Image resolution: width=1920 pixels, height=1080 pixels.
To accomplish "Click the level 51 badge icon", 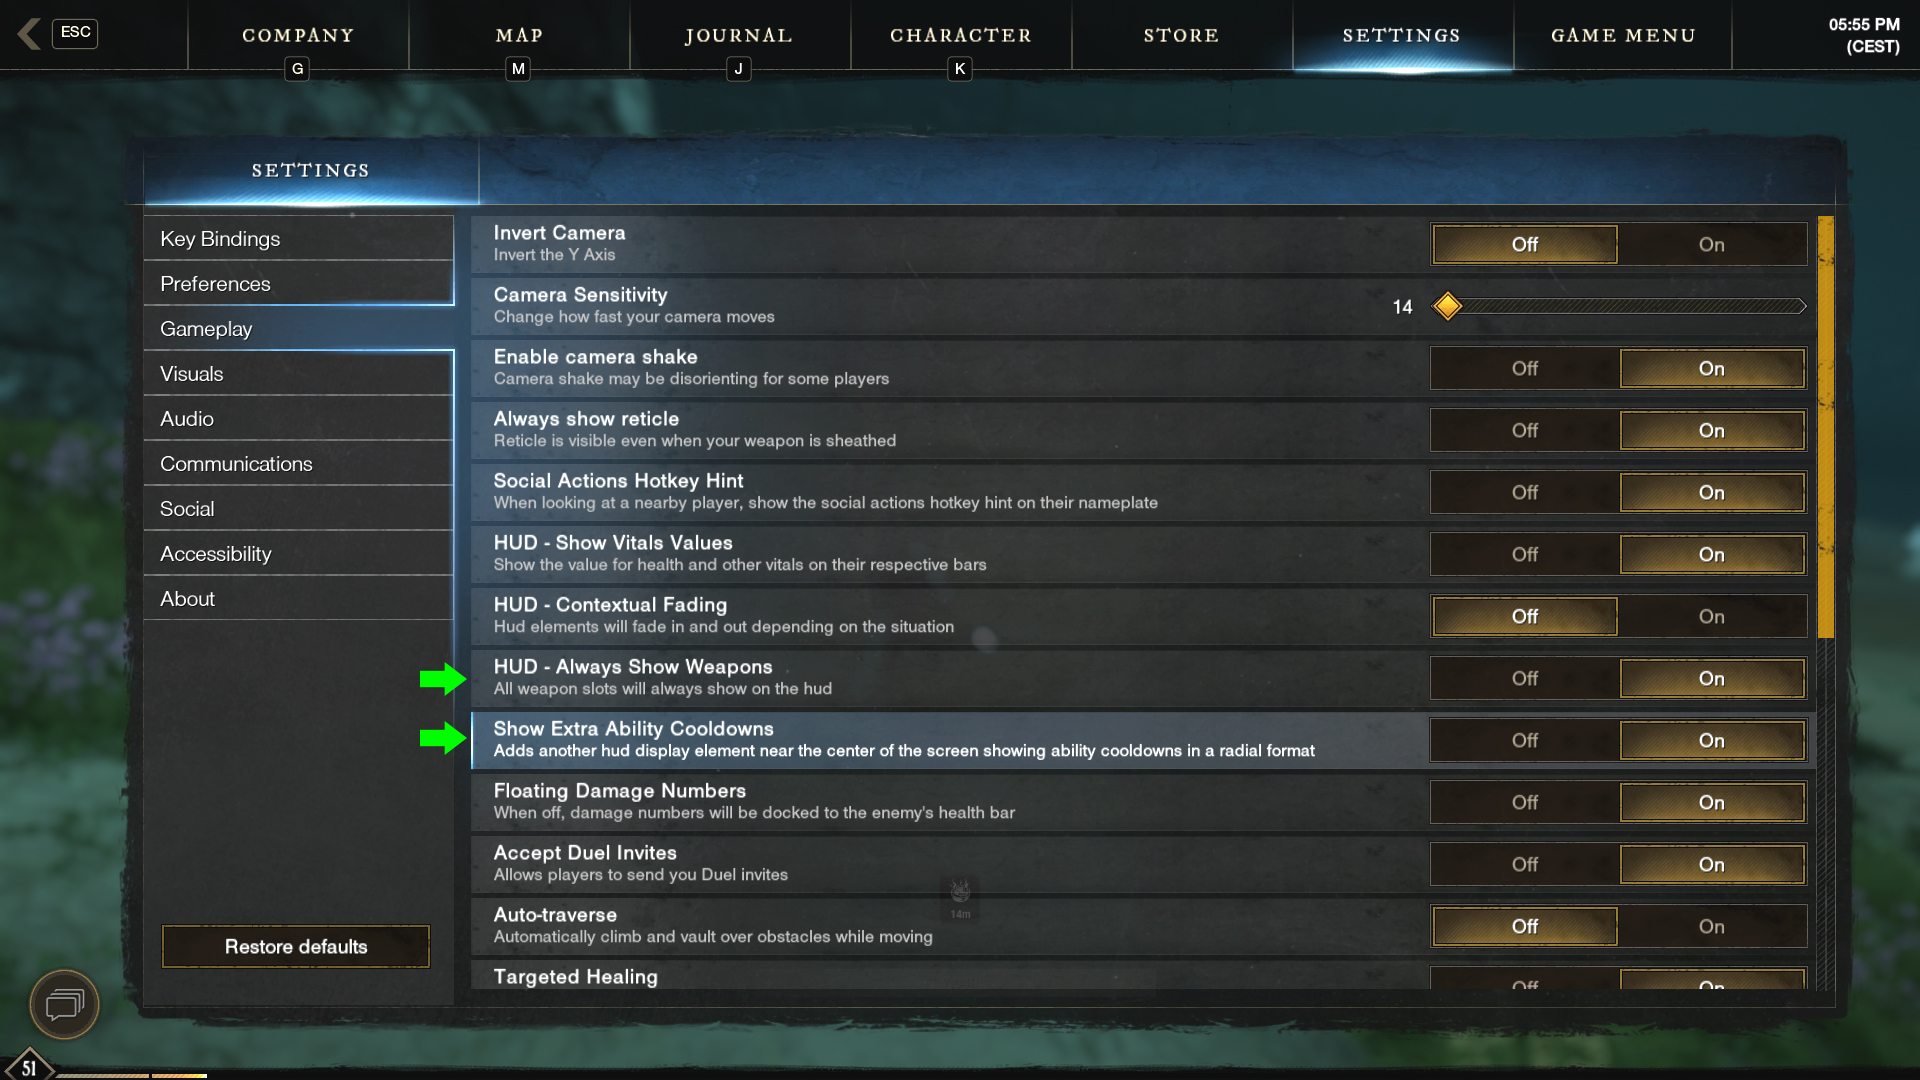I will coord(29,1066).
